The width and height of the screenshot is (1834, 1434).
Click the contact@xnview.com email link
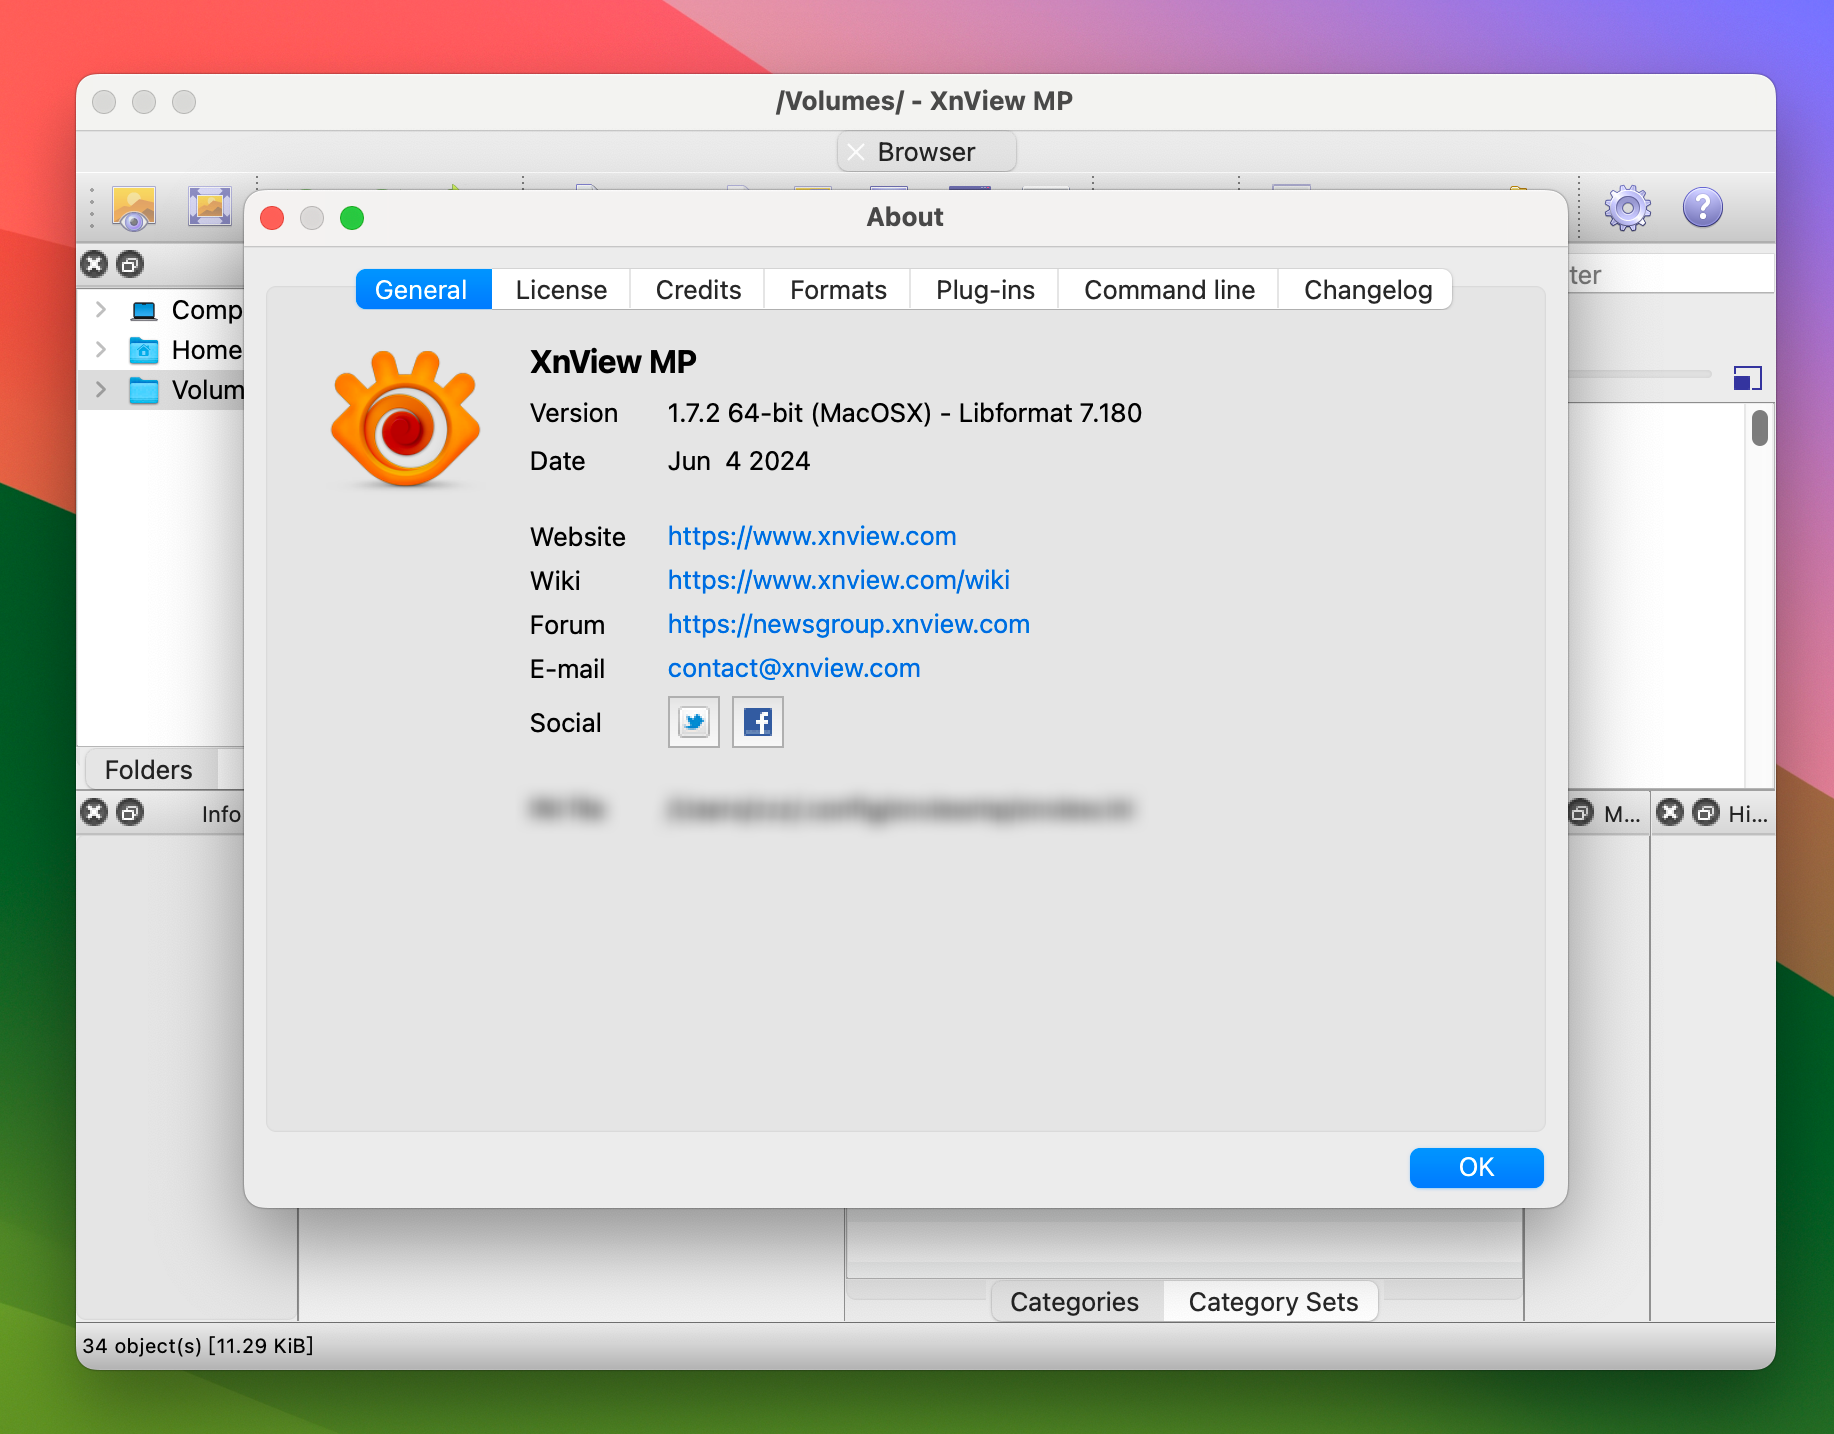pos(794,668)
